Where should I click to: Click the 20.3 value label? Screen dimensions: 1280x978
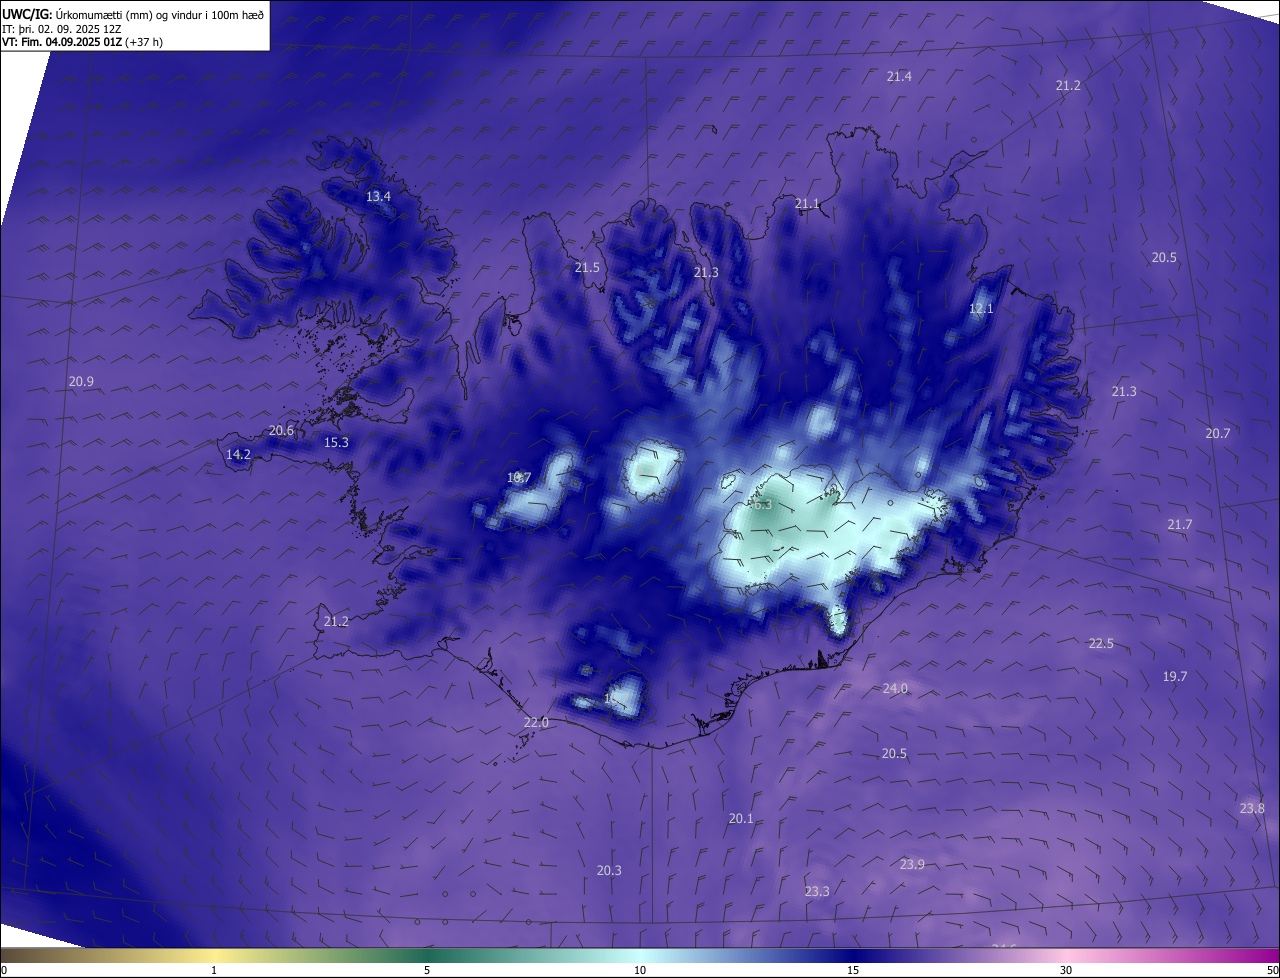609,870
